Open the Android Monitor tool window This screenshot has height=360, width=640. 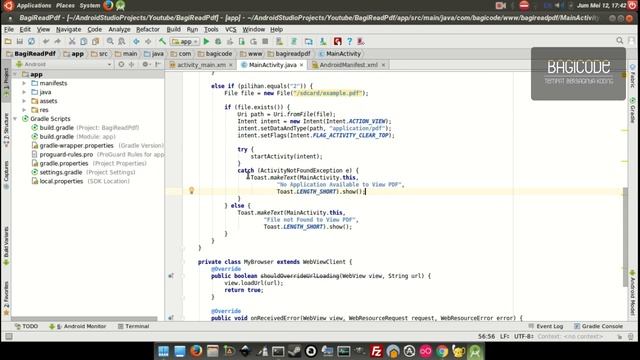click(78, 326)
